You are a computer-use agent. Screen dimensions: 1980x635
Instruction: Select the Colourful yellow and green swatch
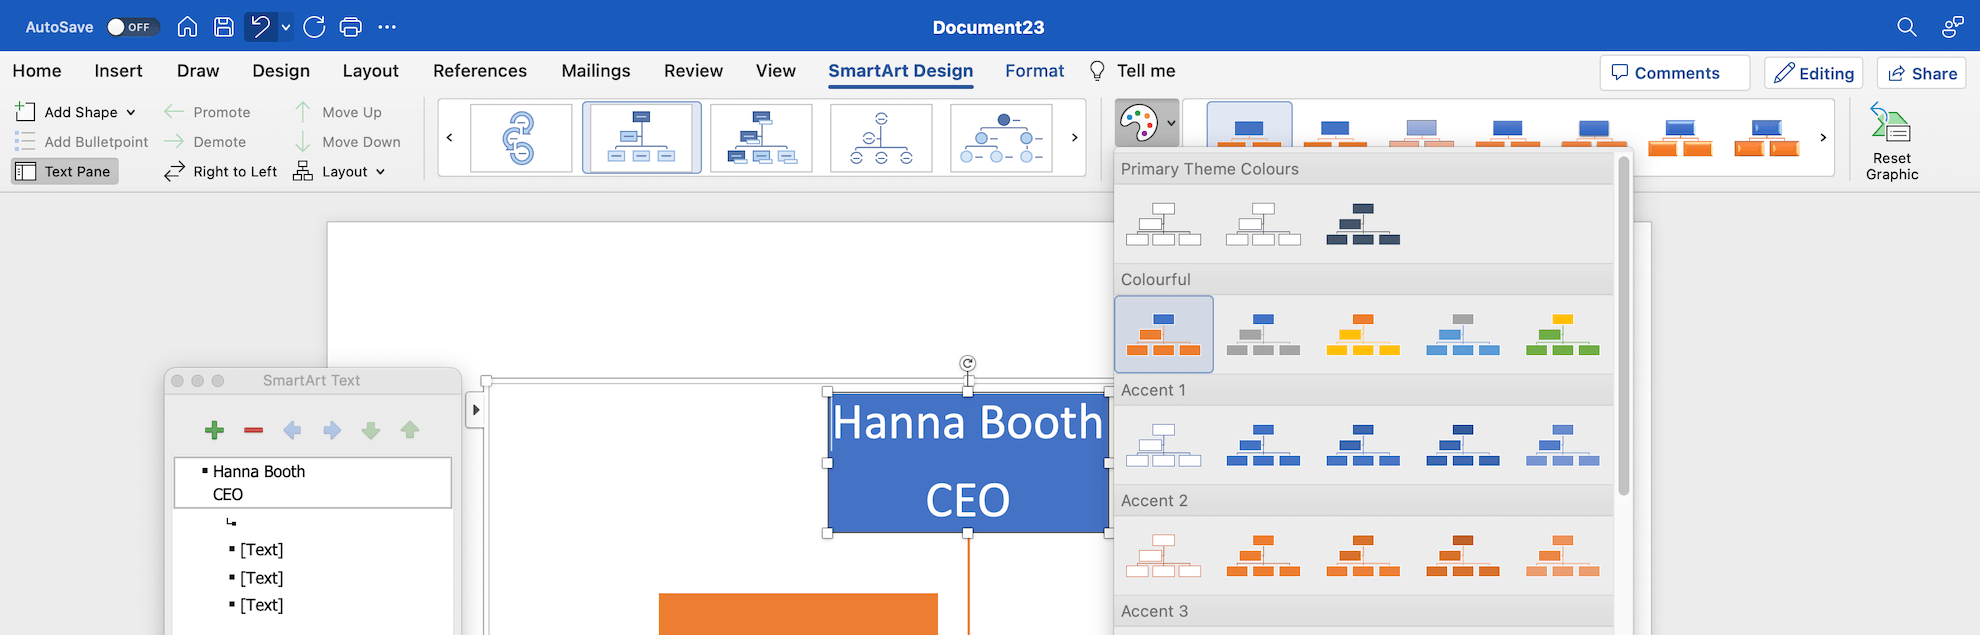(x=1563, y=334)
